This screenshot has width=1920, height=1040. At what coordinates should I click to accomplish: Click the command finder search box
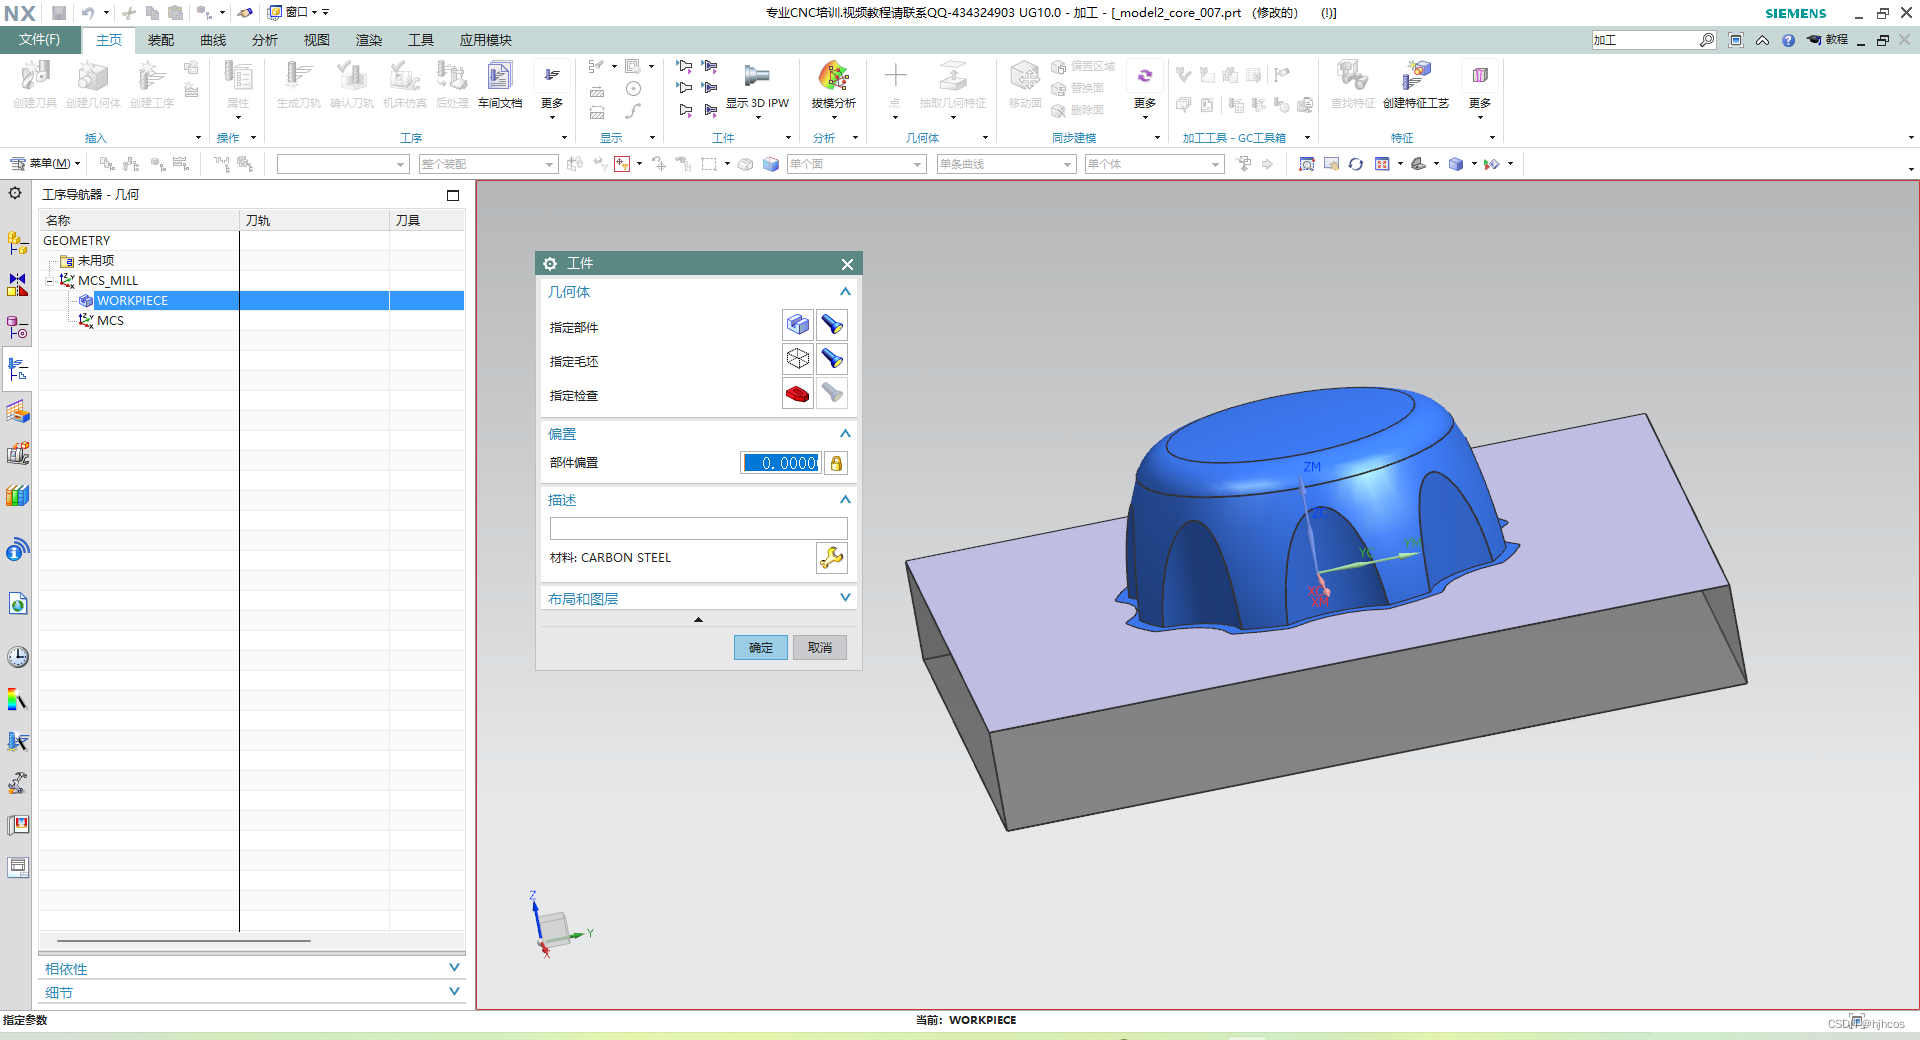[1645, 40]
